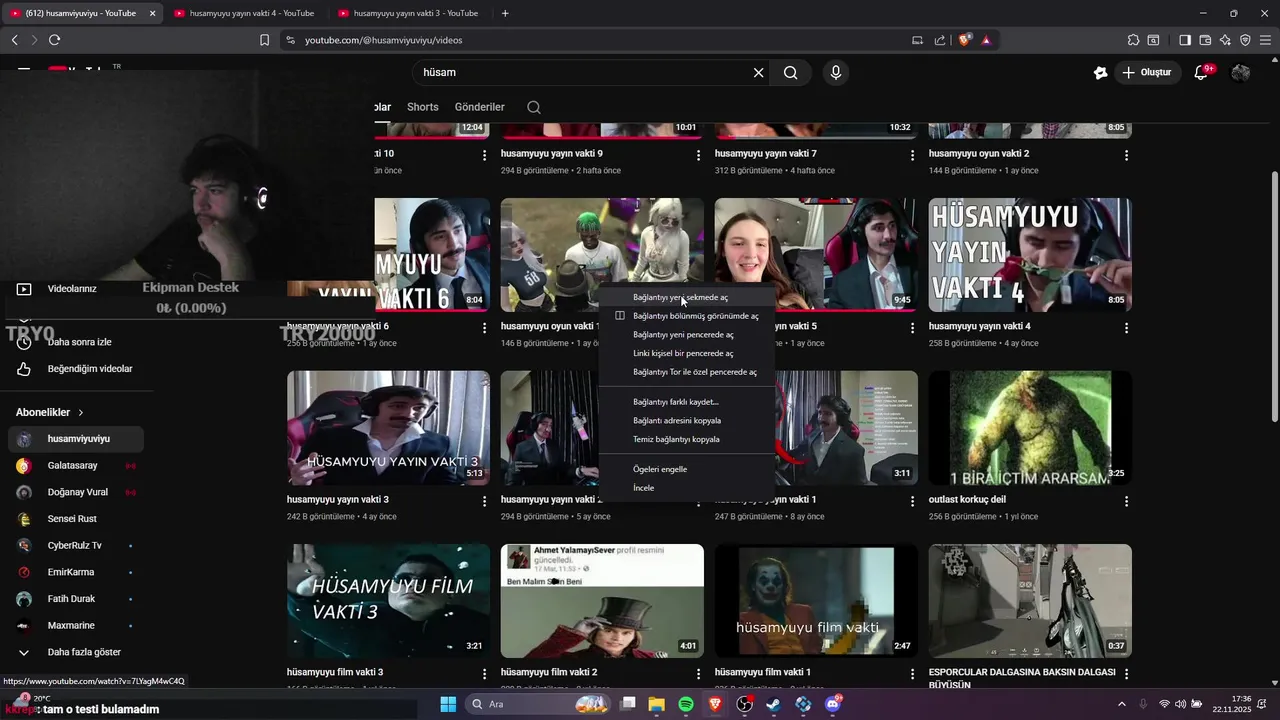This screenshot has height=720, width=1280.
Task: Open the browser hamburger menu
Action: point(1265,40)
